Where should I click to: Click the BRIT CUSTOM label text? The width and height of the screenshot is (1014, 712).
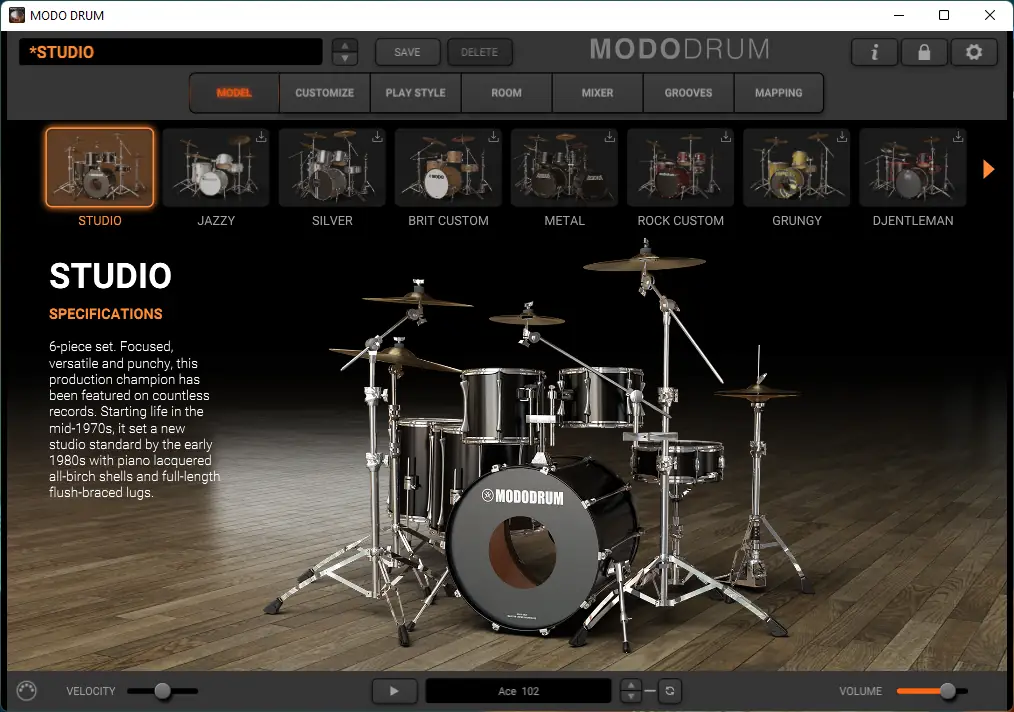[x=448, y=221]
